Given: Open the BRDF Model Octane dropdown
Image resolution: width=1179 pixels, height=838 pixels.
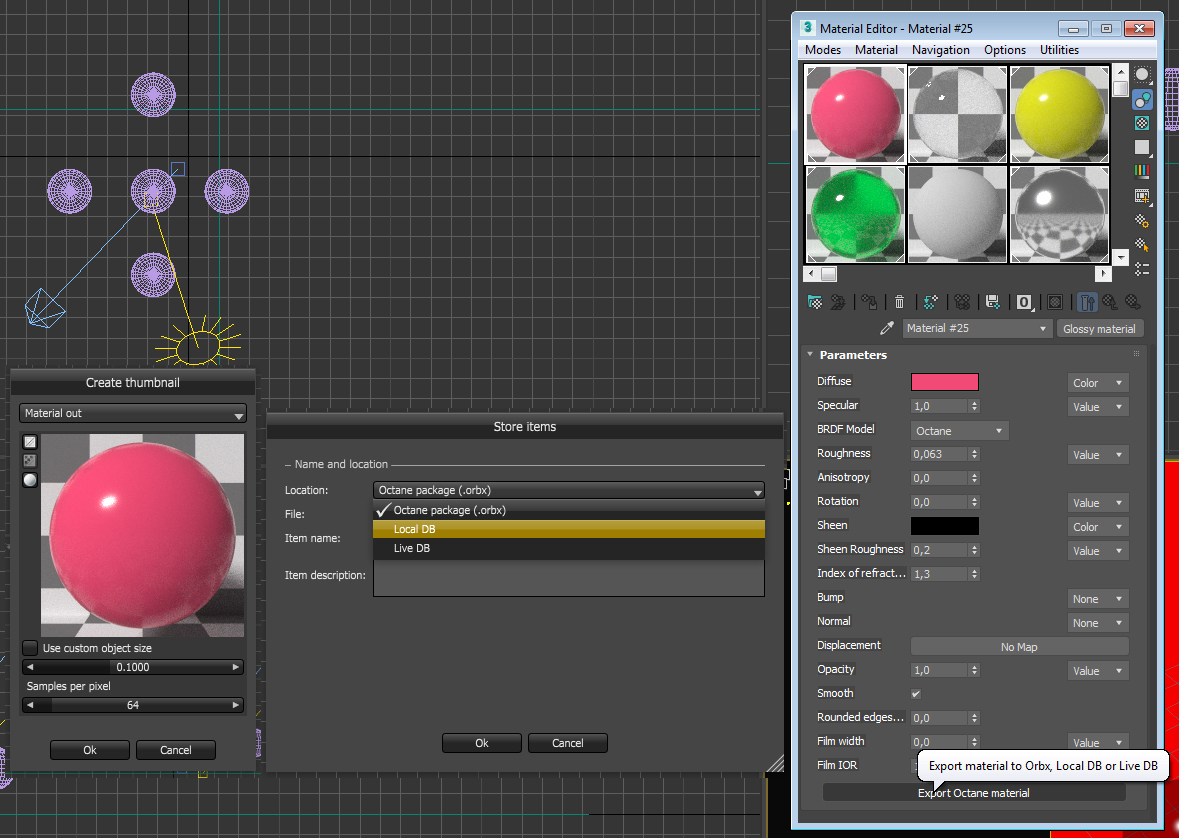Looking at the screenshot, I should pos(959,431).
